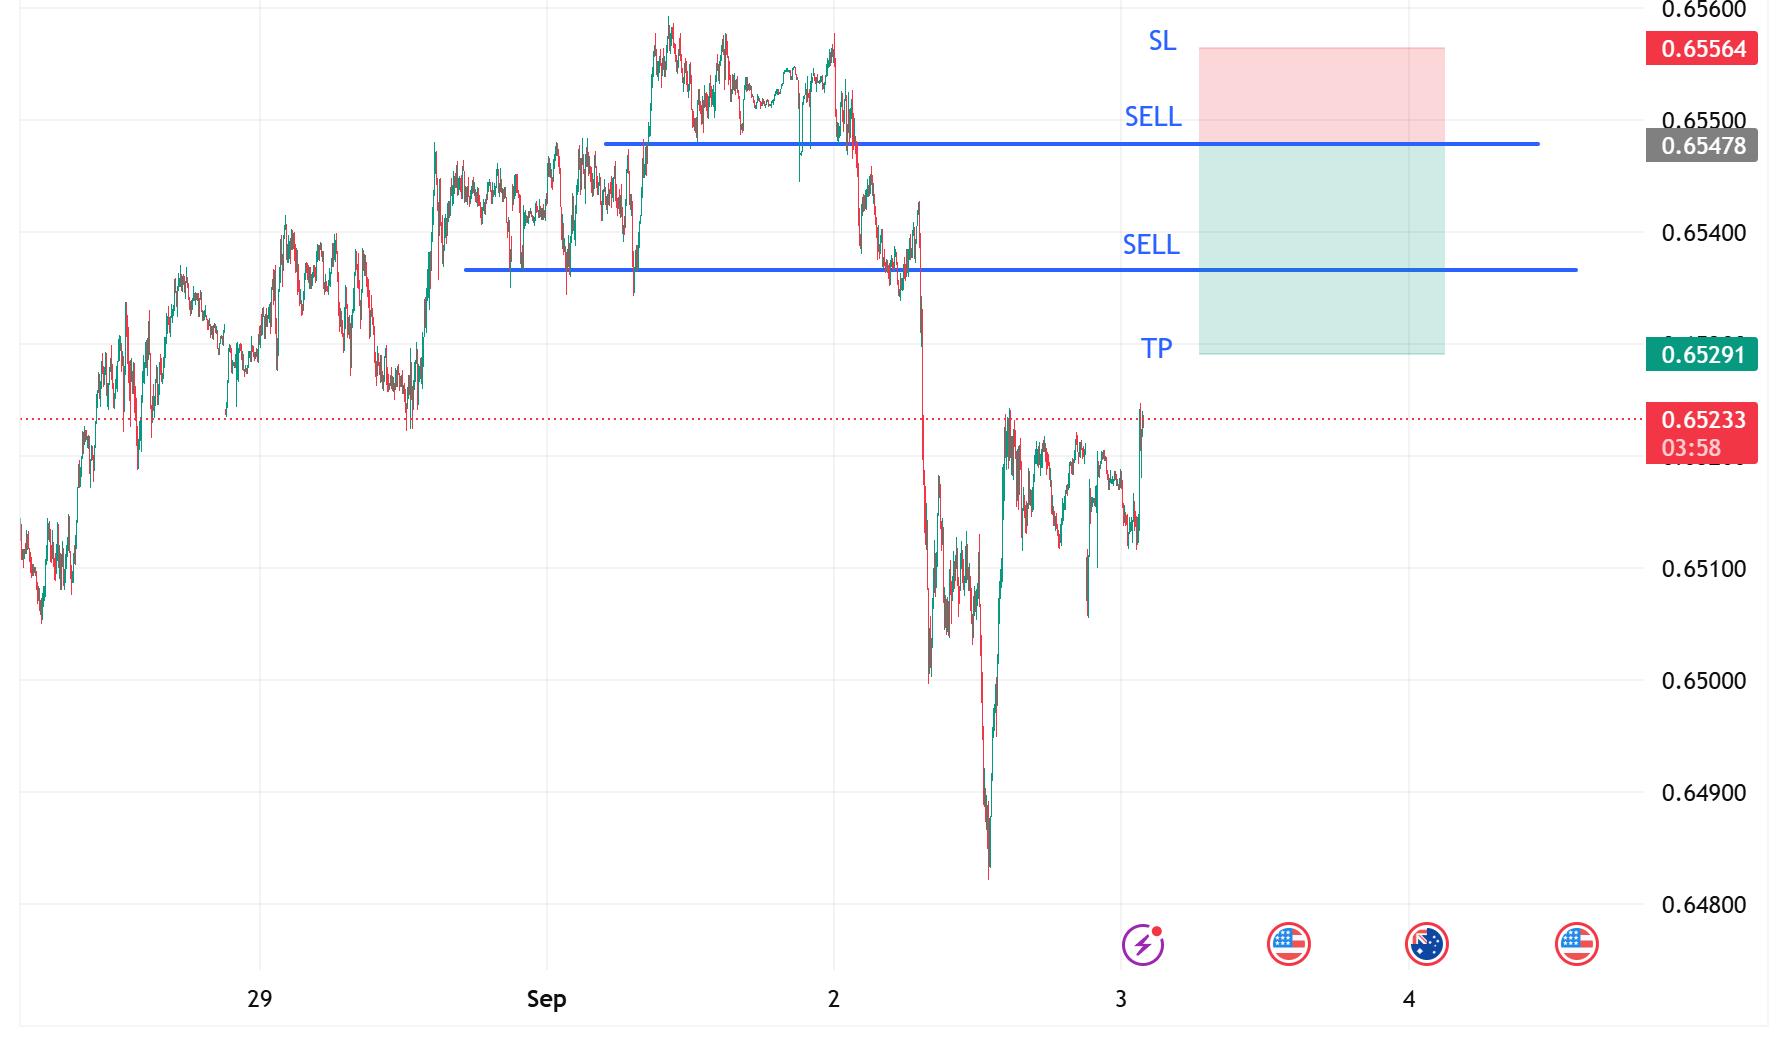Click the 29 date label on time axis
Screen dimensions: 1788x1055
259,998
